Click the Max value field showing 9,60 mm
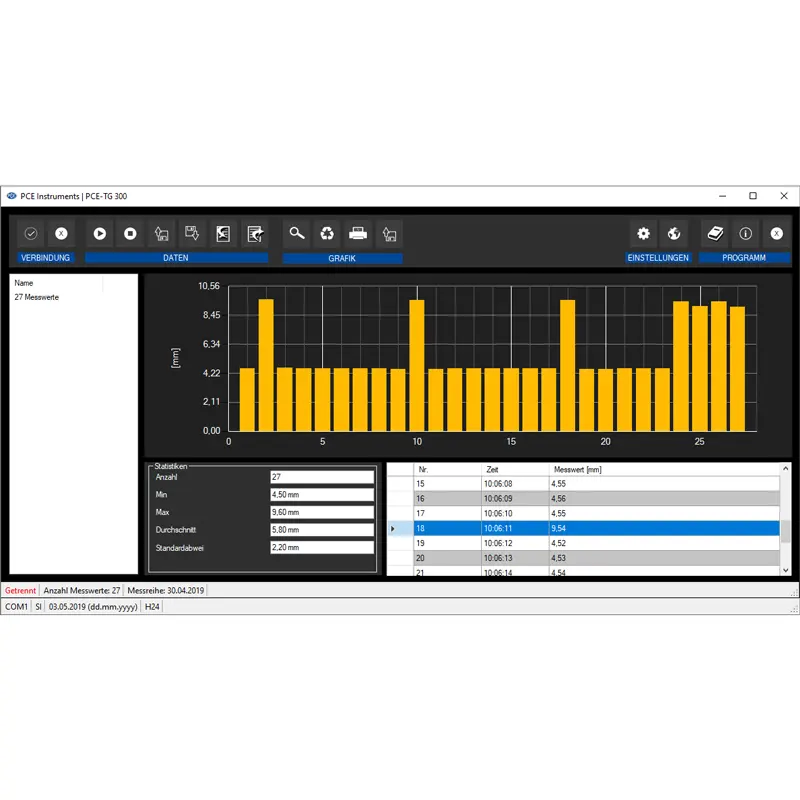The image size is (800, 800). pyautogui.click(x=321, y=512)
